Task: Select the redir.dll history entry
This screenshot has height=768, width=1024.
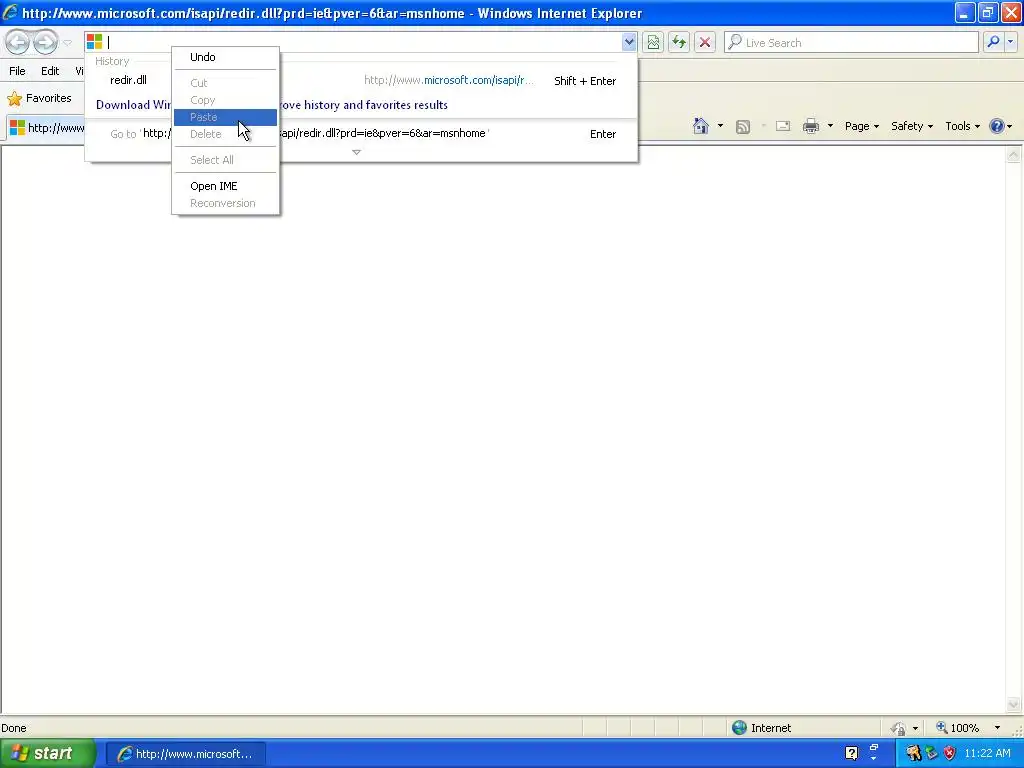Action: [128, 80]
